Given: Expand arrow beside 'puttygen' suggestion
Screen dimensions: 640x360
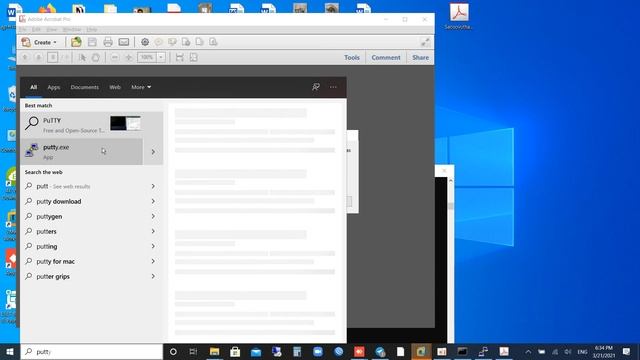Looking at the screenshot, I should pos(153,216).
